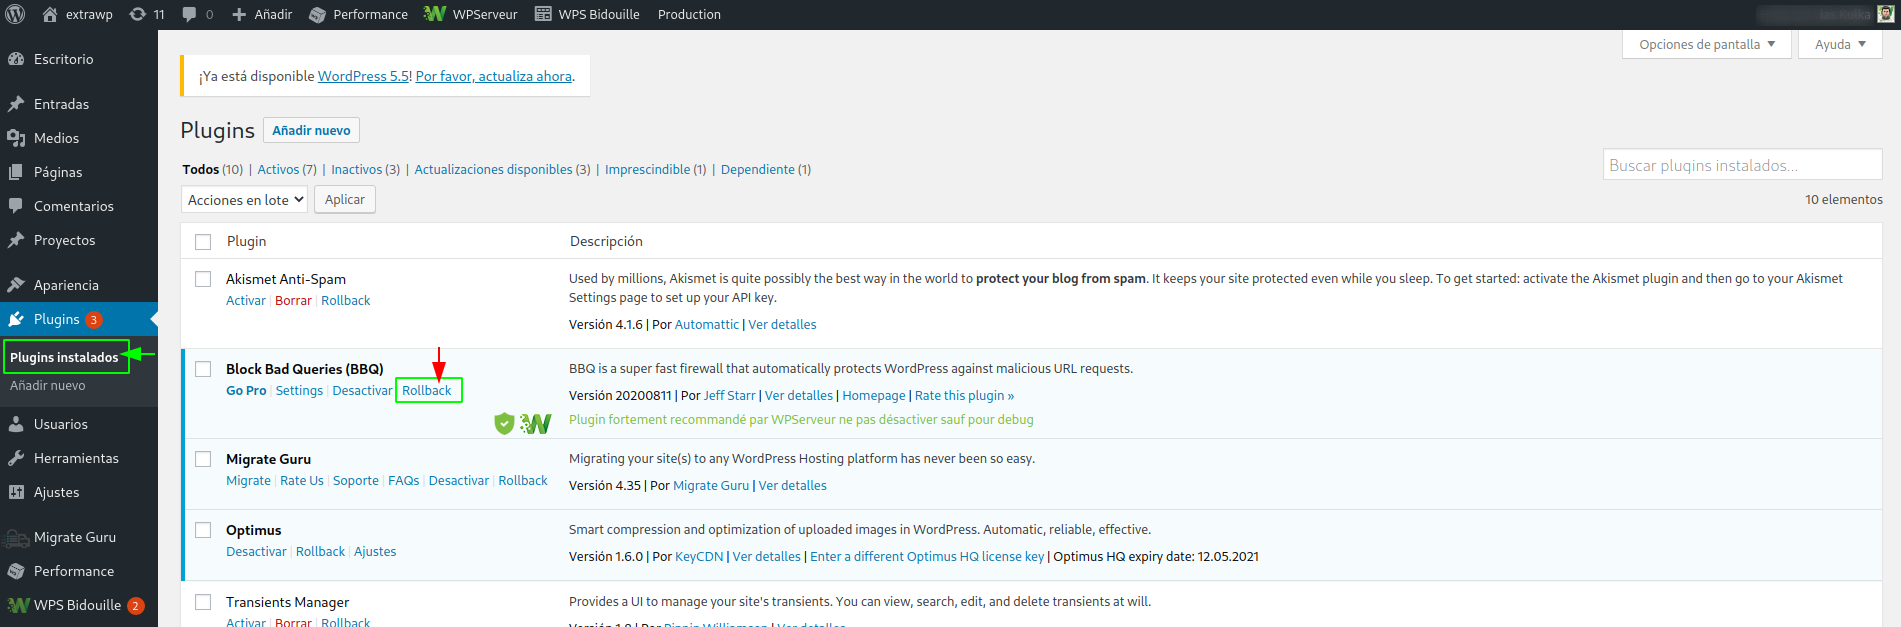Filter by Actualizaciones disponibles
The image size is (1901, 627).
(494, 169)
